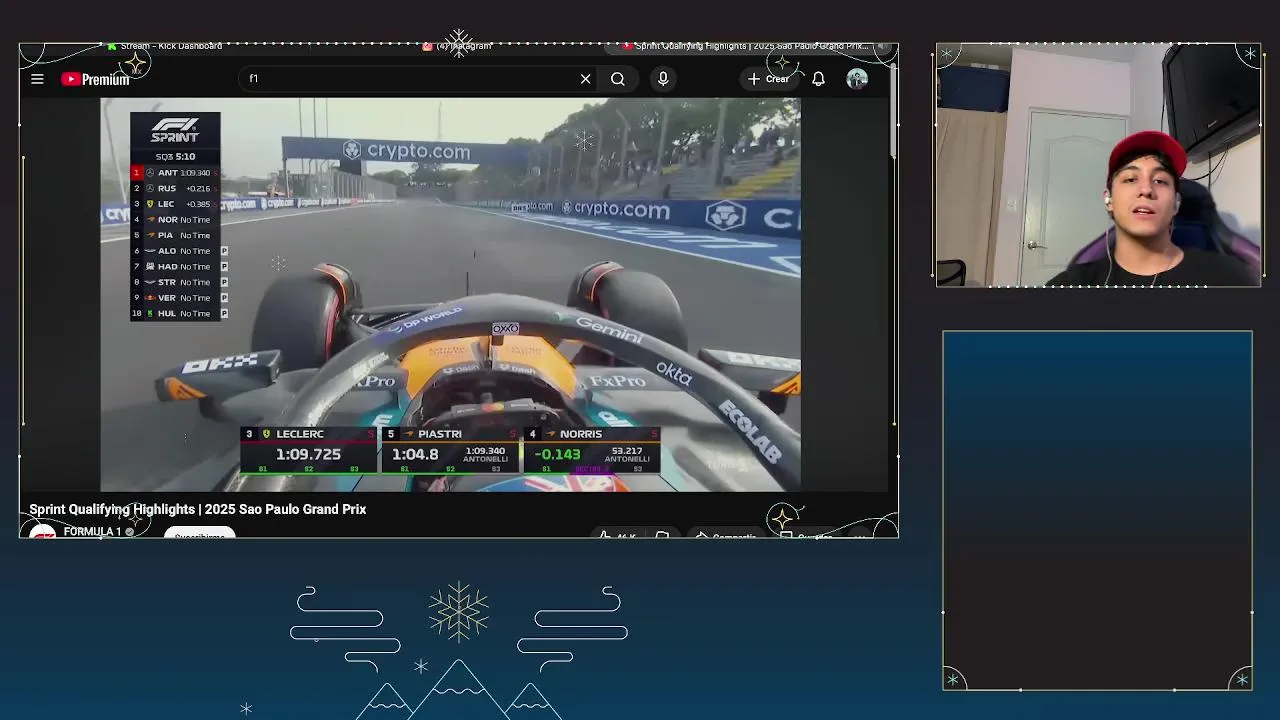The width and height of the screenshot is (1280, 720).
Task: Clear the search box with the X
Action: click(x=586, y=79)
